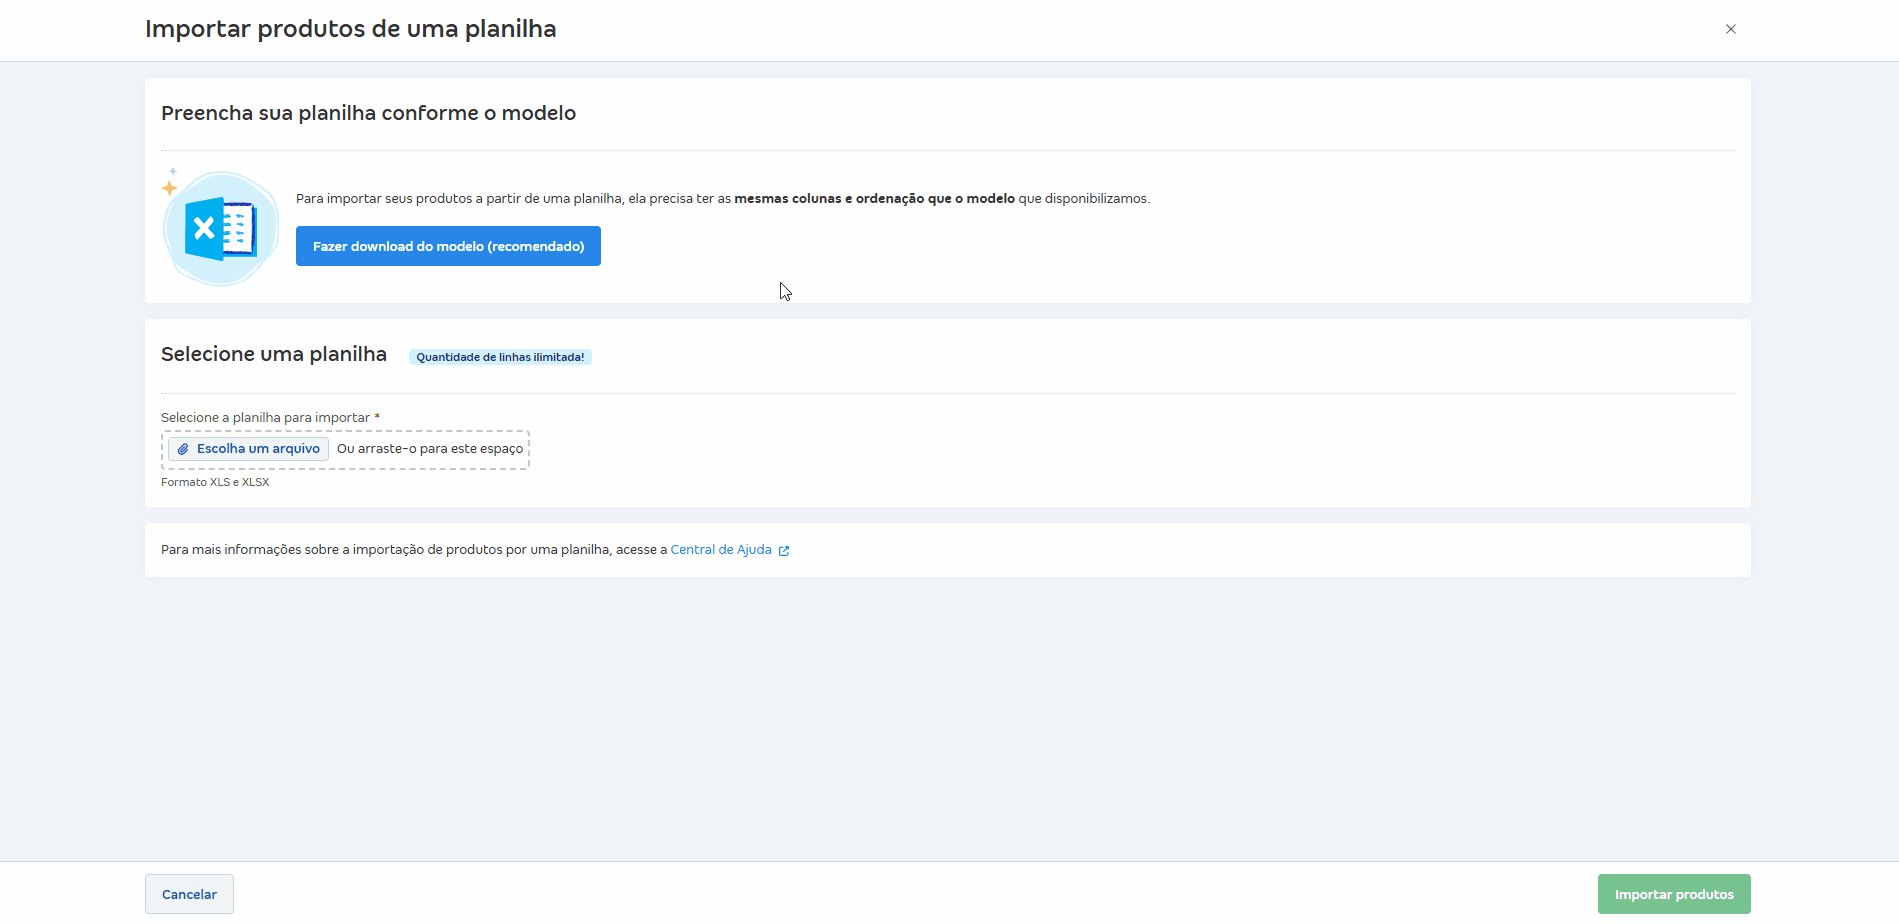1899x924 pixels.
Task: Cancel the product import
Action: (x=189, y=894)
